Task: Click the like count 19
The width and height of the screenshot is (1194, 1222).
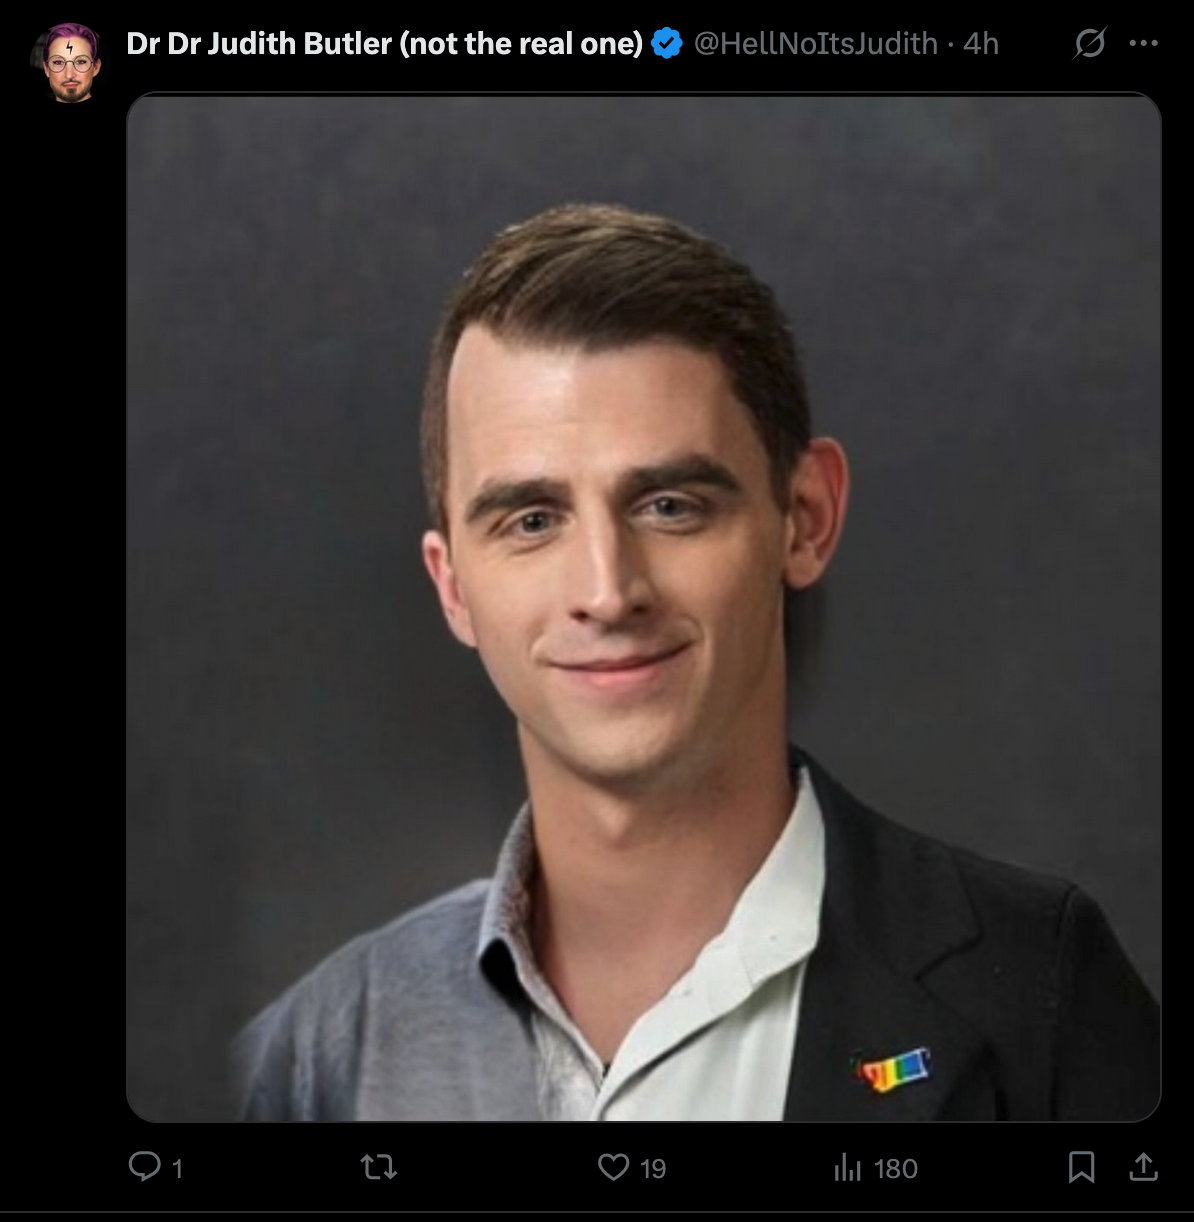Action: click(653, 1168)
